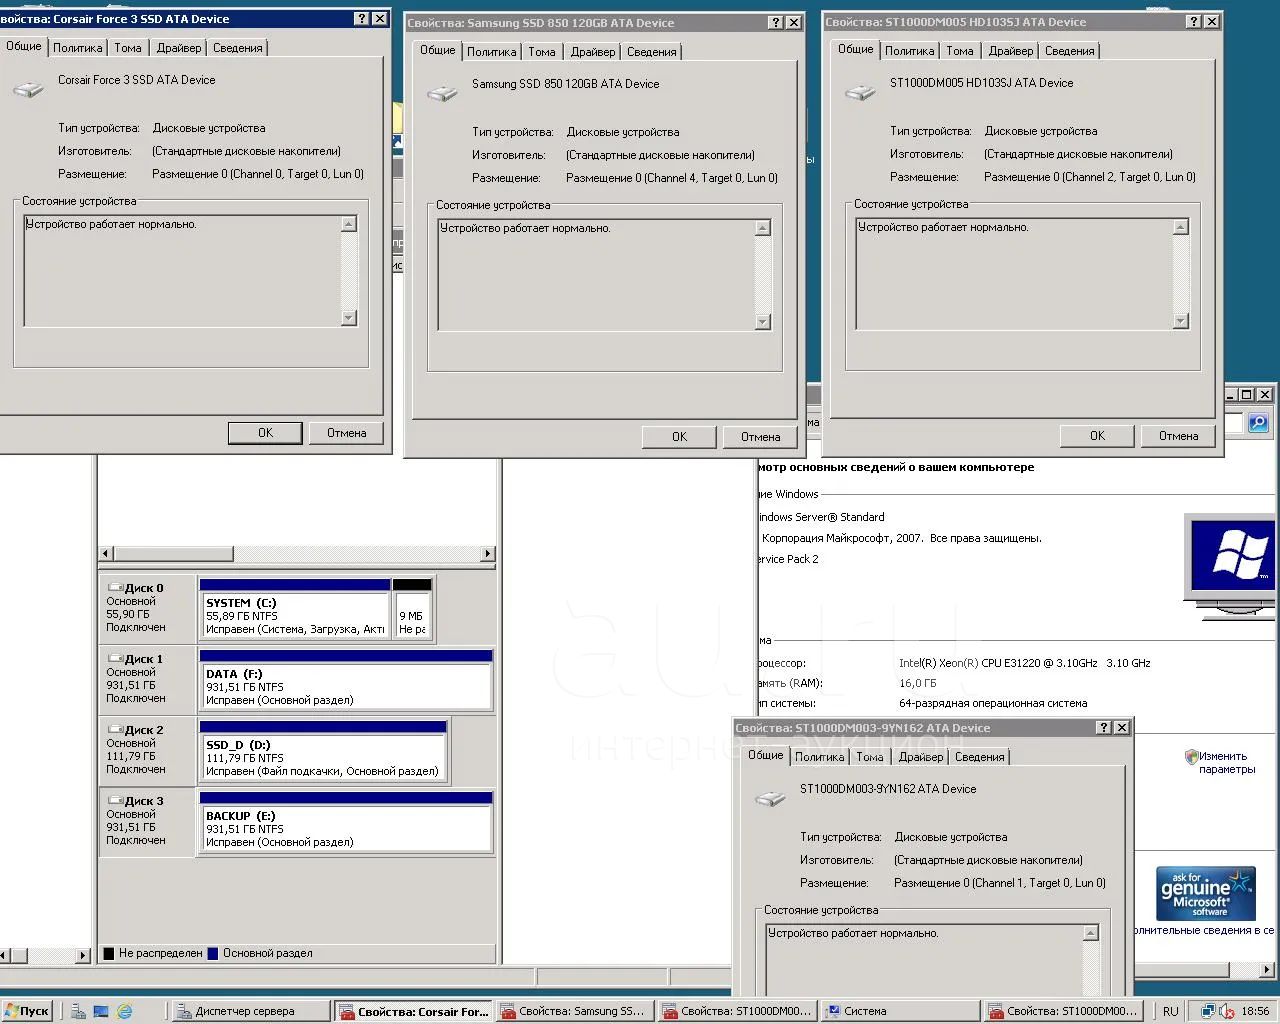Viewport: 1280px width, 1024px height.
Task: Open Тома tab in ST1000DM005 HD103SJ dialog
Action: [x=960, y=50]
